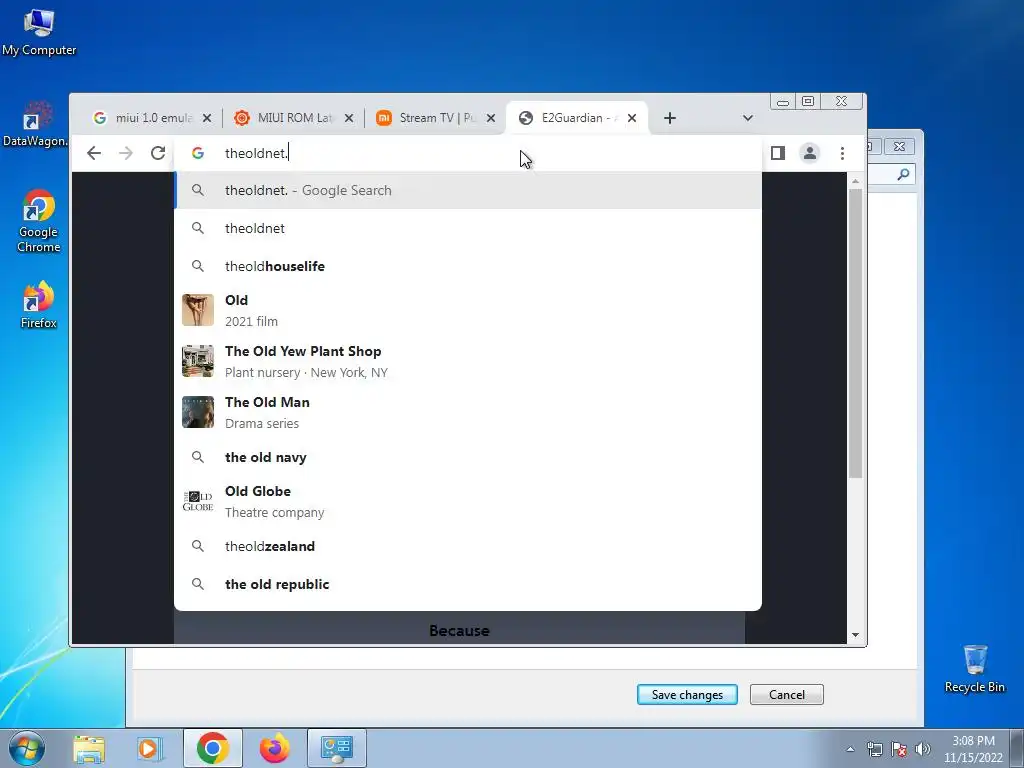Choose 'theoldzealand' suggestion
This screenshot has width=1024, height=768.
click(x=468, y=546)
